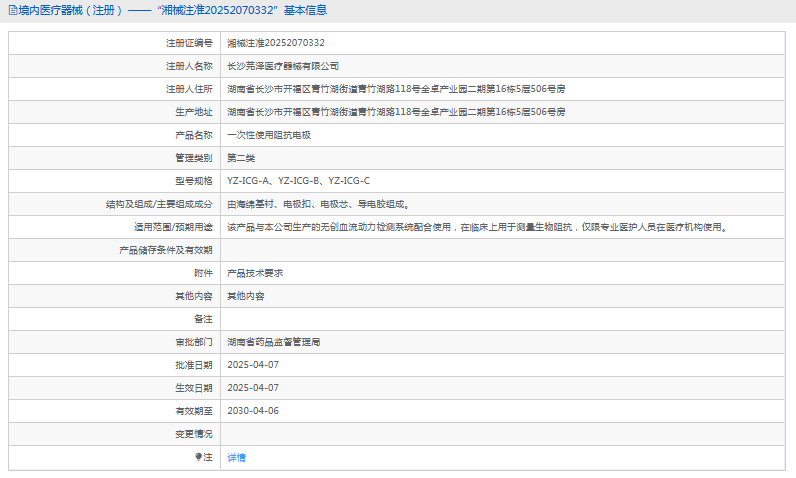This screenshot has height=478, width=796.
Task: Click the 附件 label
Action: pyautogui.click(x=203, y=273)
